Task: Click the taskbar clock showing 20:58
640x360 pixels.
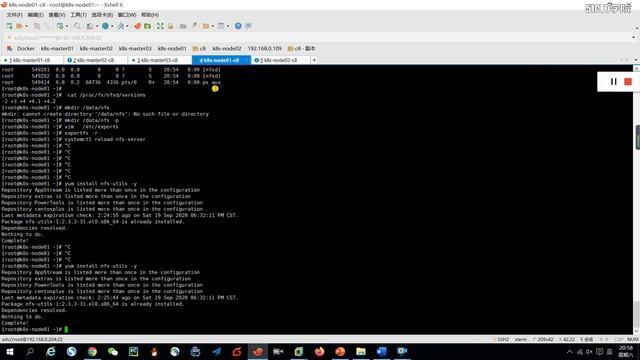Action: 626,351
